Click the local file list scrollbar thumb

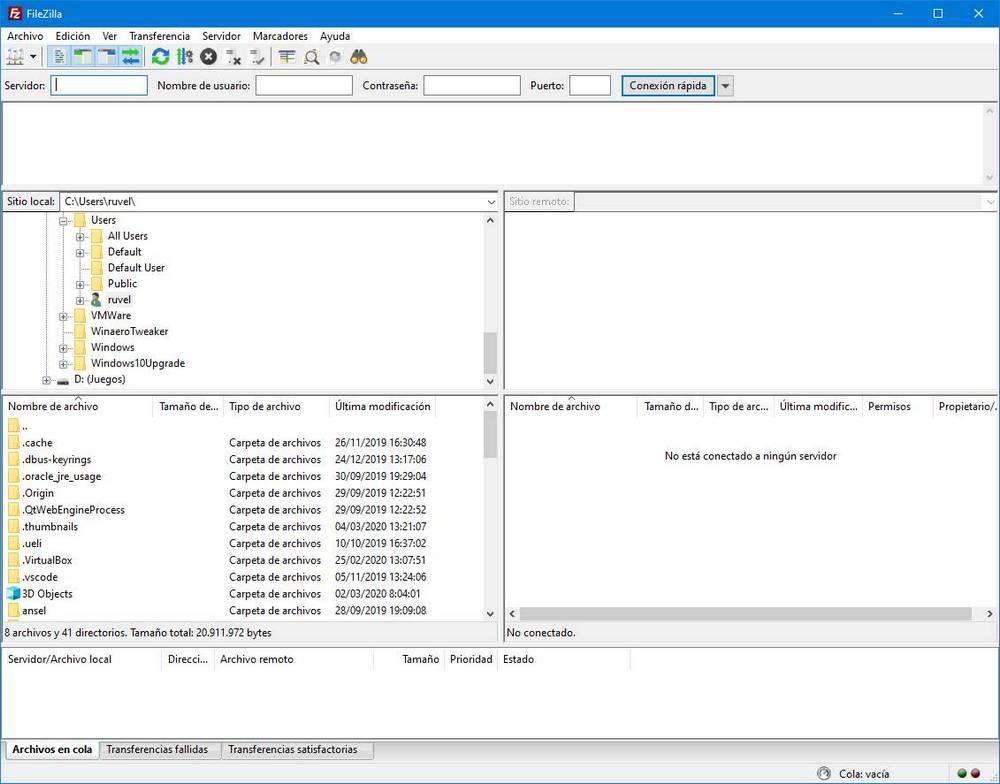click(490, 434)
